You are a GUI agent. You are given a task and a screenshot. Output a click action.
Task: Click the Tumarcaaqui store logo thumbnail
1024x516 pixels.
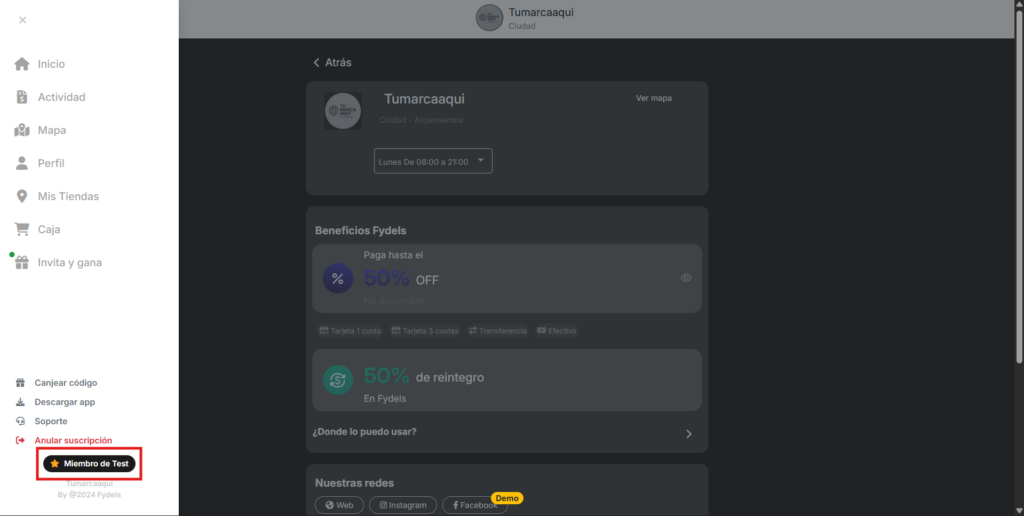pyautogui.click(x=343, y=110)
